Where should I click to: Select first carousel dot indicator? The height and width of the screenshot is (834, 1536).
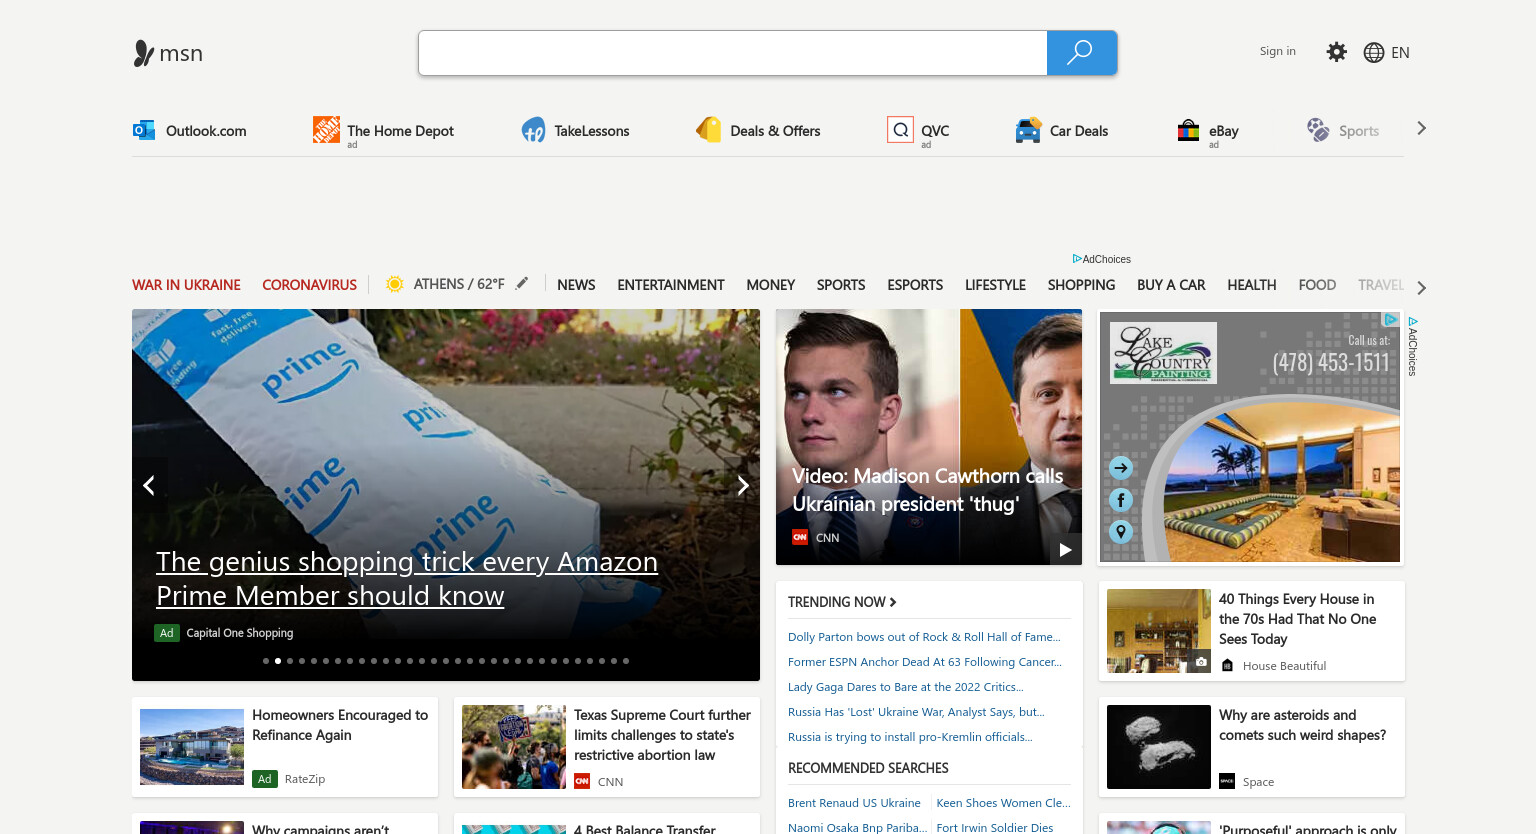pos(266,661)
